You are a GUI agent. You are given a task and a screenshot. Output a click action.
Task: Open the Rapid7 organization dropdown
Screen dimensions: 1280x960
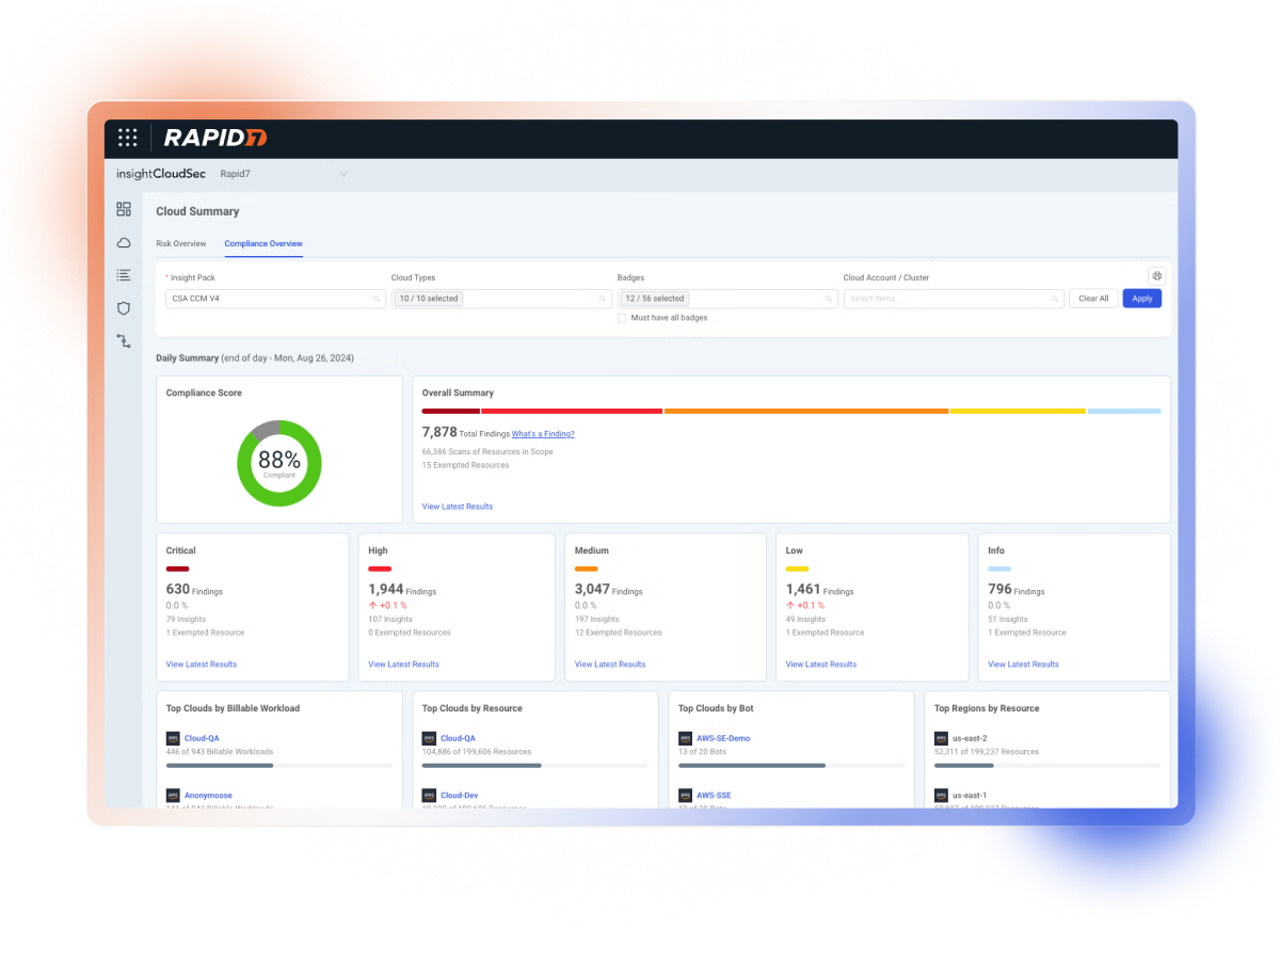[x=285, y=174]
